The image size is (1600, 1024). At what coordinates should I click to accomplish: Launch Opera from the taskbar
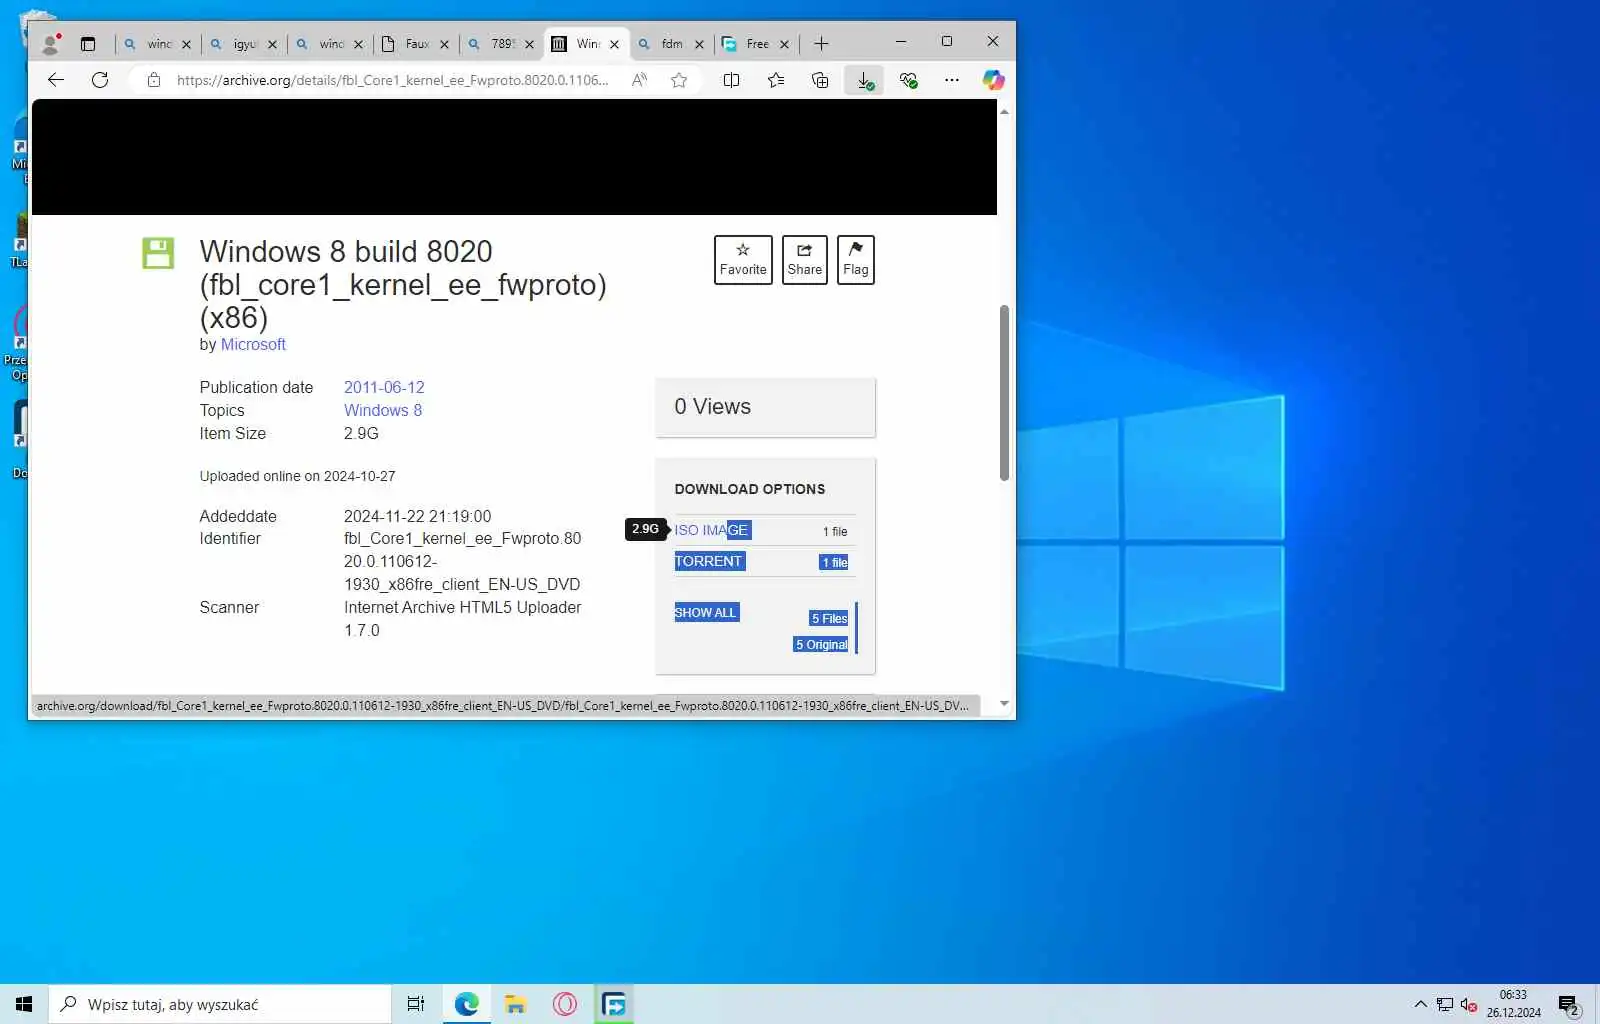pos(565,1004)
